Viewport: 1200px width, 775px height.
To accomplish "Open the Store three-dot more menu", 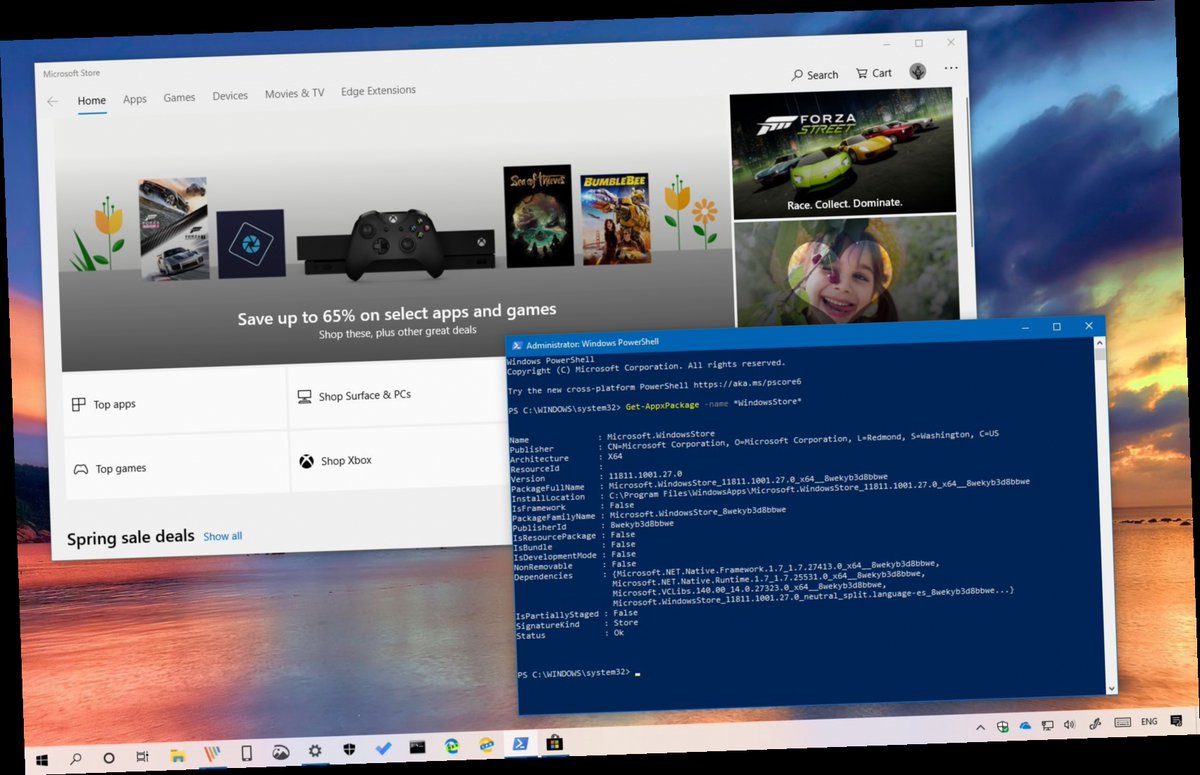I will (x=950, y=69).
